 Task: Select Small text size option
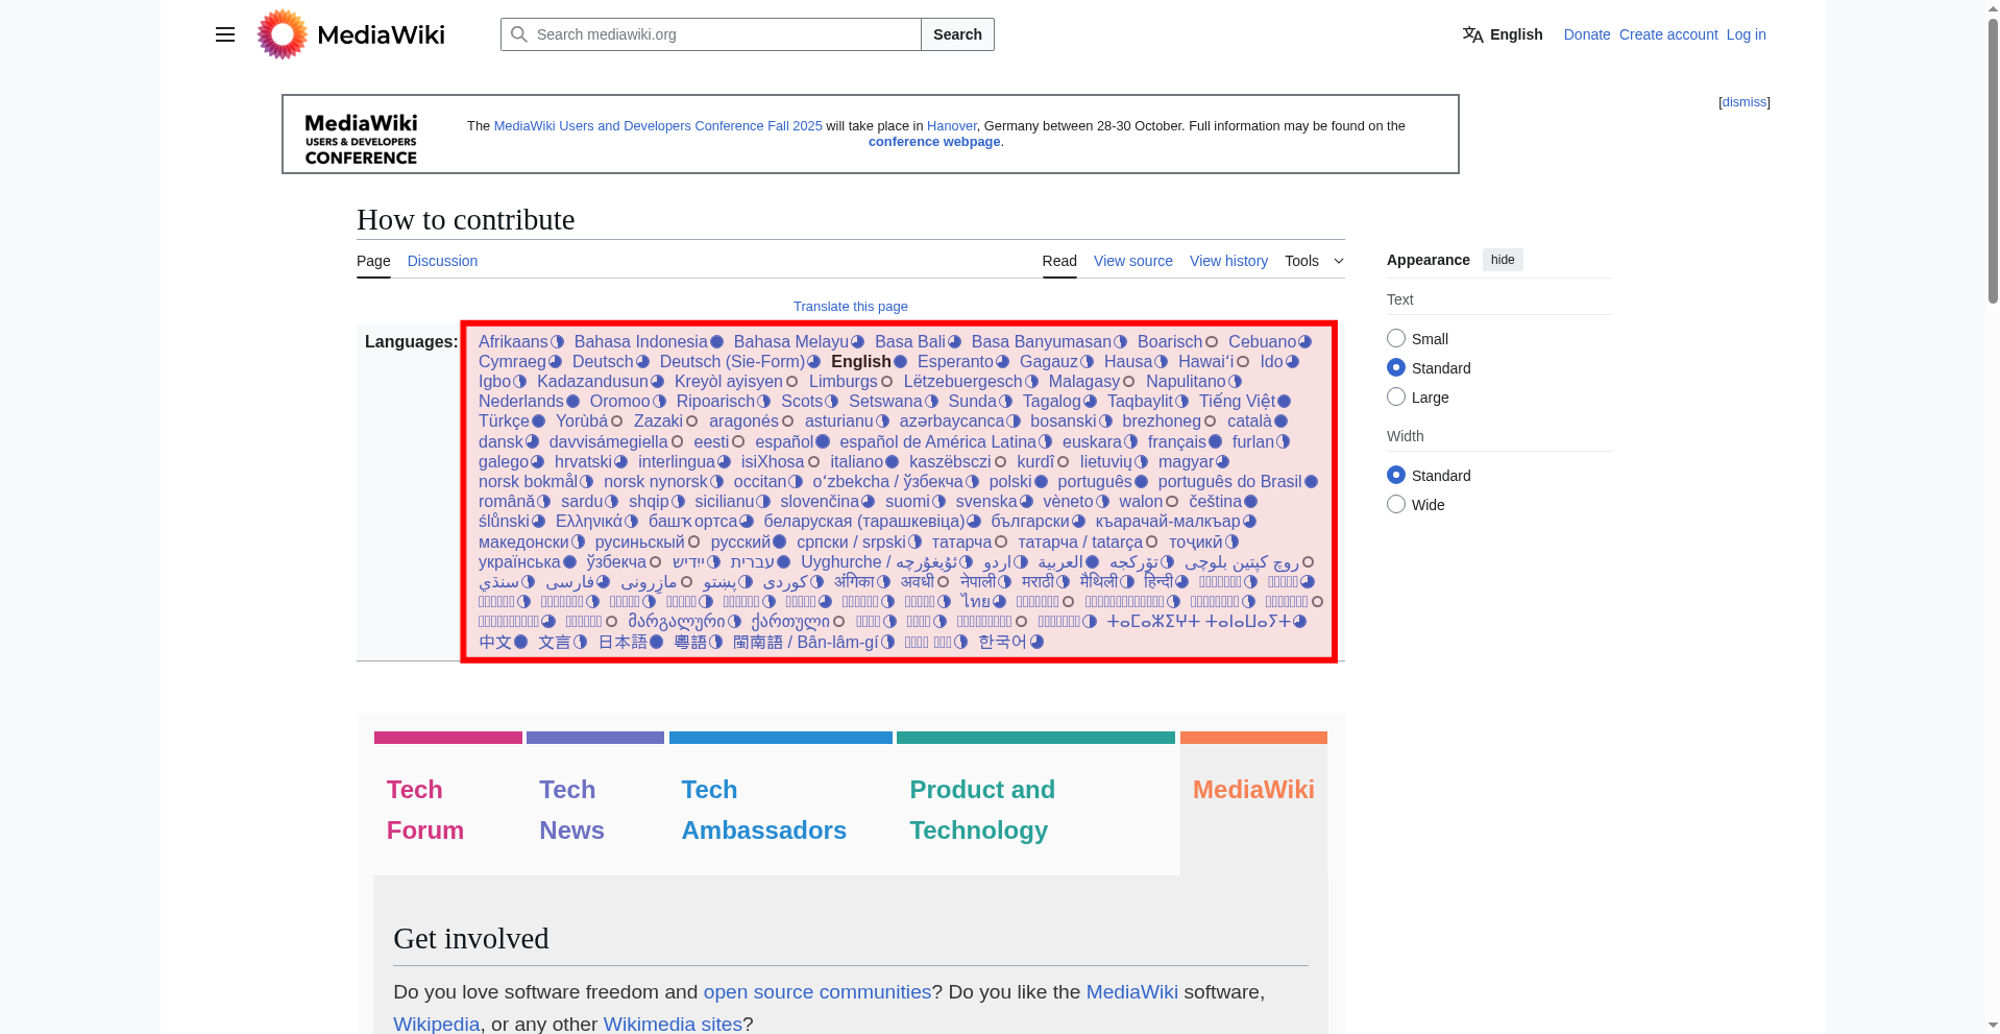click(1396, 339)
